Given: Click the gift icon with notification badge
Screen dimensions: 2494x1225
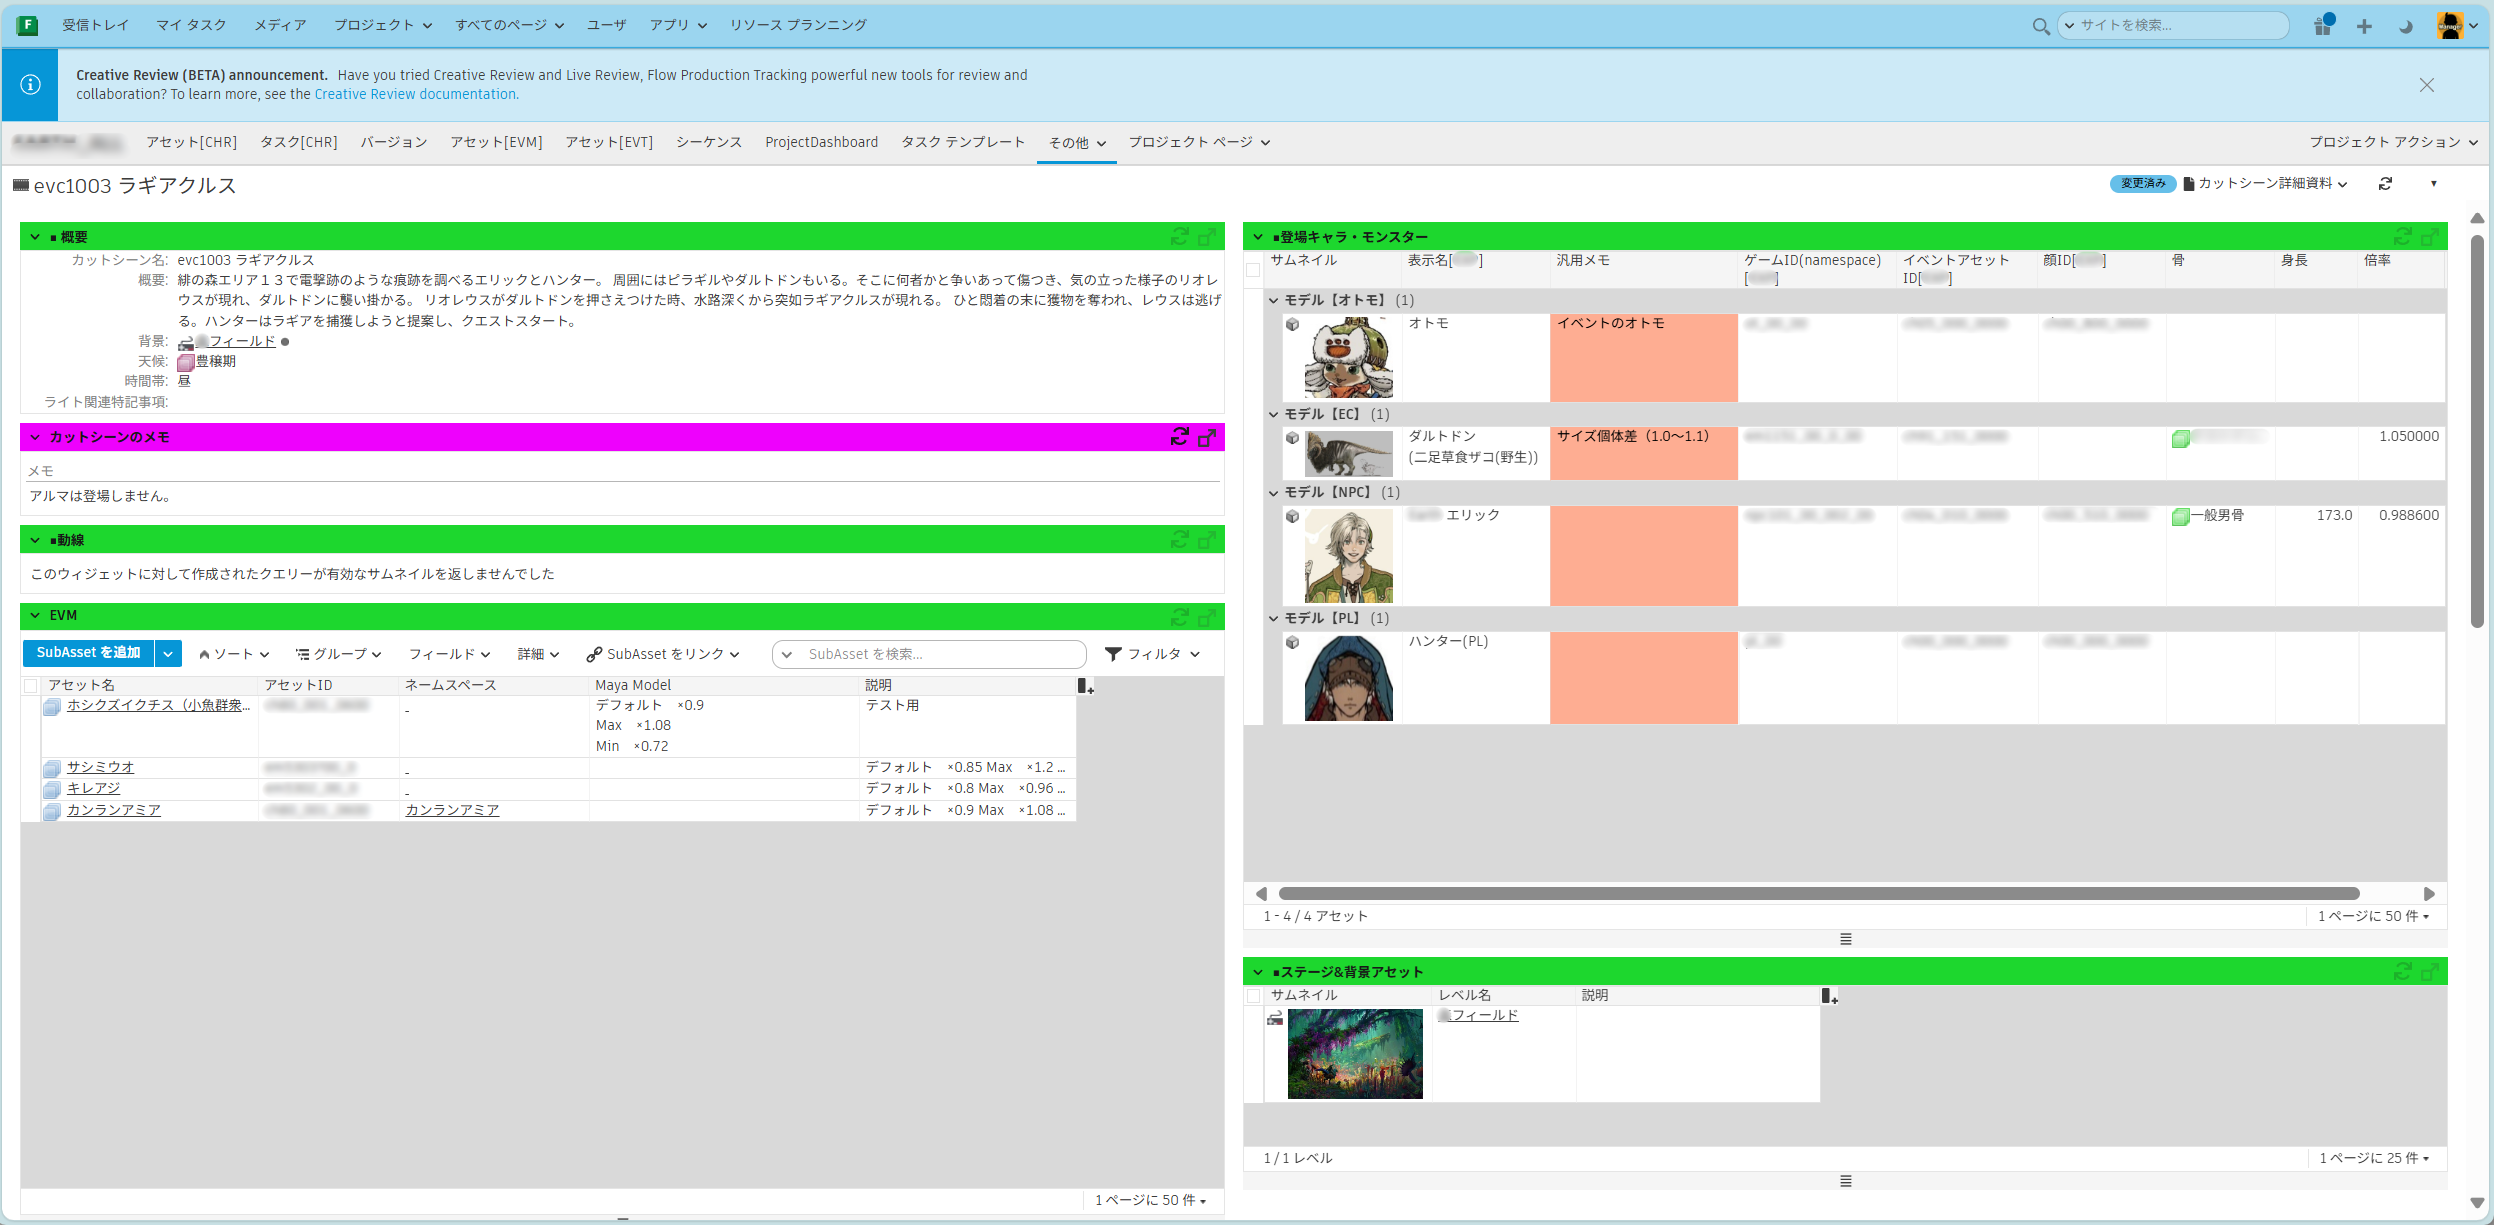Looking at the screenshot, I should click(x=2322, y=28).
